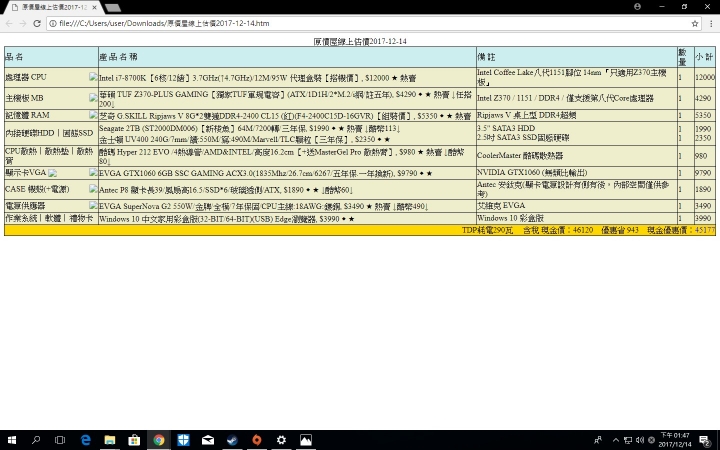Click the taskbar clock 下午 01:47
This screenshot has height=450, width=720.
675,440
